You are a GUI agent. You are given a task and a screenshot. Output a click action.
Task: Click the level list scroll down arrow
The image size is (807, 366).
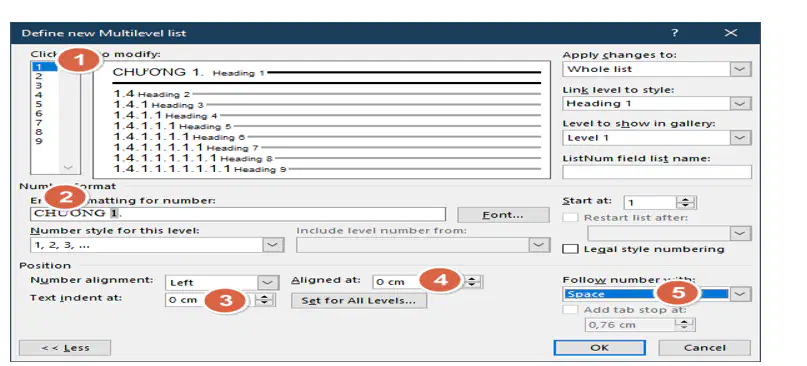(69, 167)
